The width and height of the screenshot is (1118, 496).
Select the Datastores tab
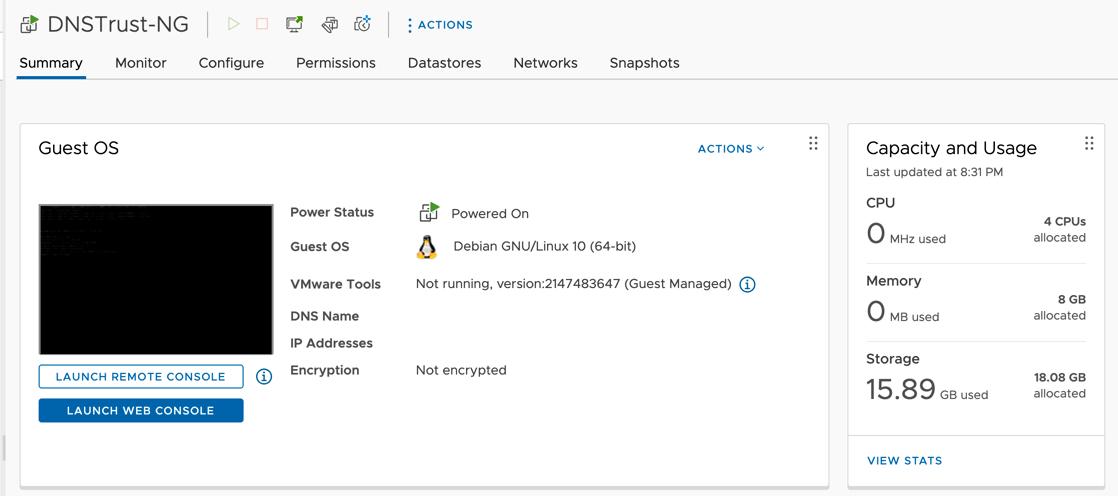pyautogui.click(x=444, y=63)
